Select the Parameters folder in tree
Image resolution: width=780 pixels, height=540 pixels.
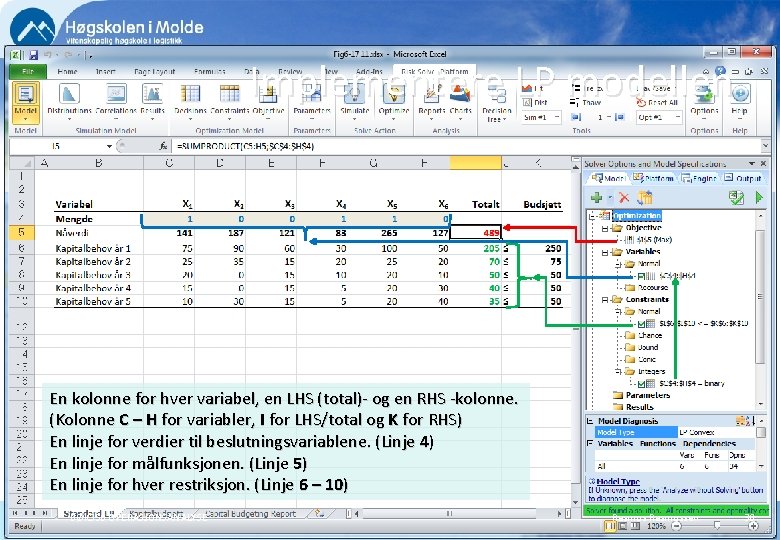642,395
